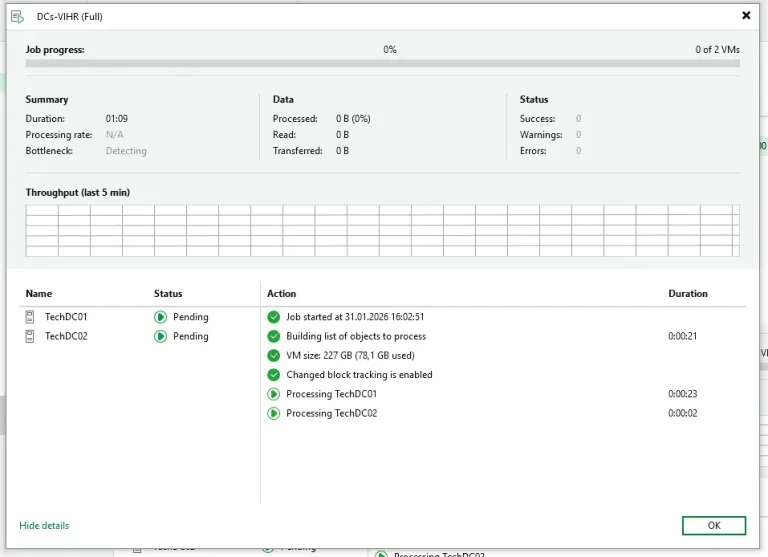Click the pending status icon for TechDC01

click(160, 317)
